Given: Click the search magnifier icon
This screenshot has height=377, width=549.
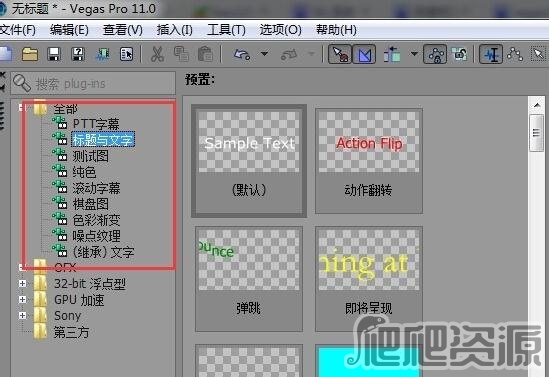Looking at the screenshot, I should (x=22, y=83).
